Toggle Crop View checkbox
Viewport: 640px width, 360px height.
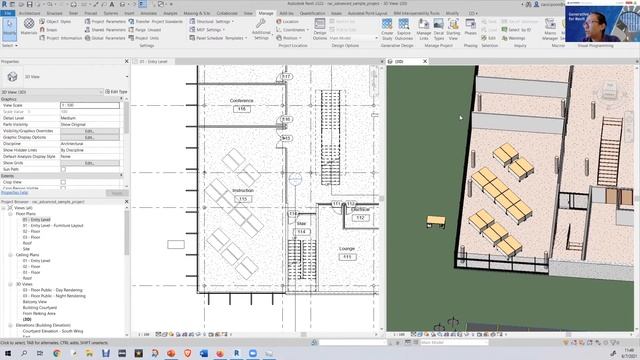[63, 182]
